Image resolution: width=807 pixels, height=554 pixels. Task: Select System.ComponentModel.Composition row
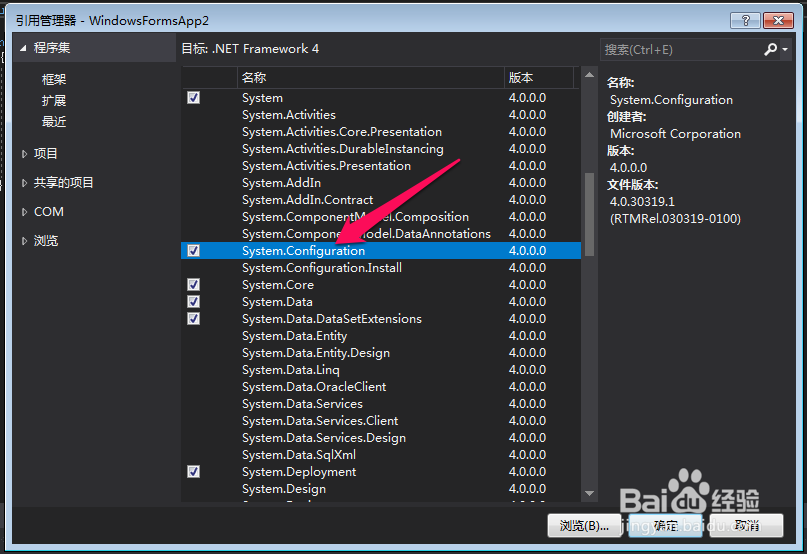[381, 217]
